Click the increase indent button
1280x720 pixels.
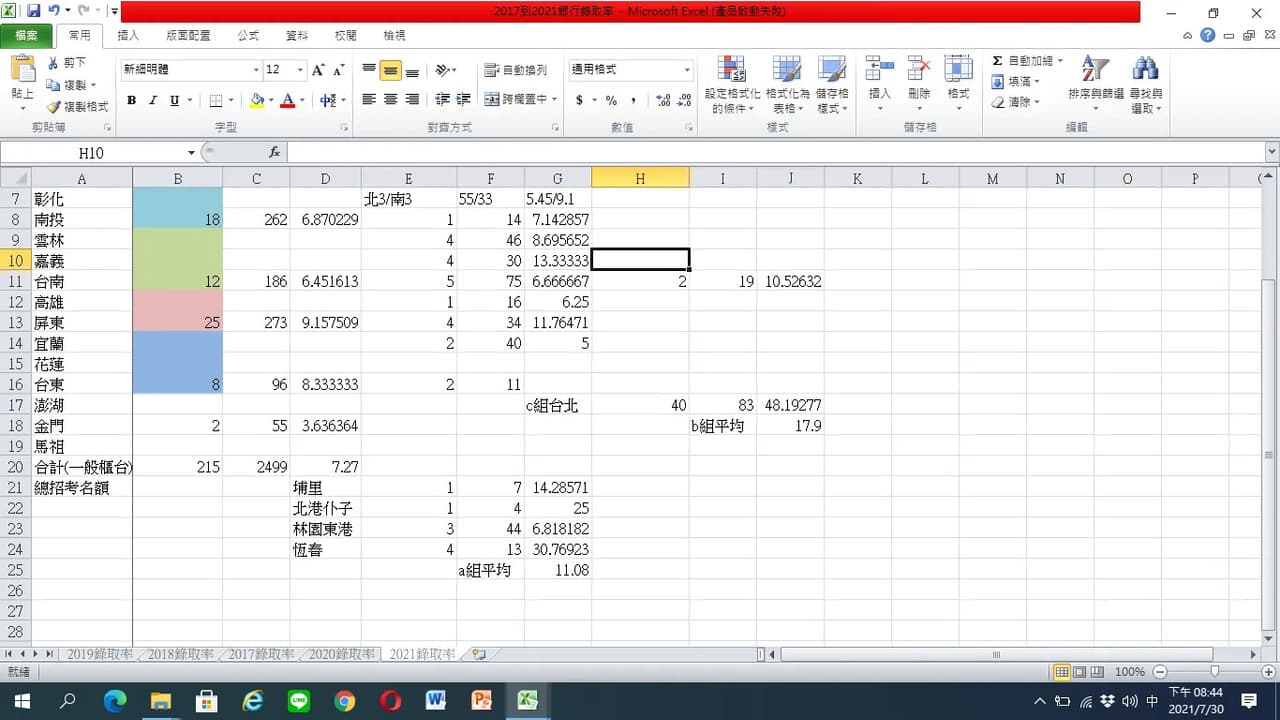click(x=463, y=100)
